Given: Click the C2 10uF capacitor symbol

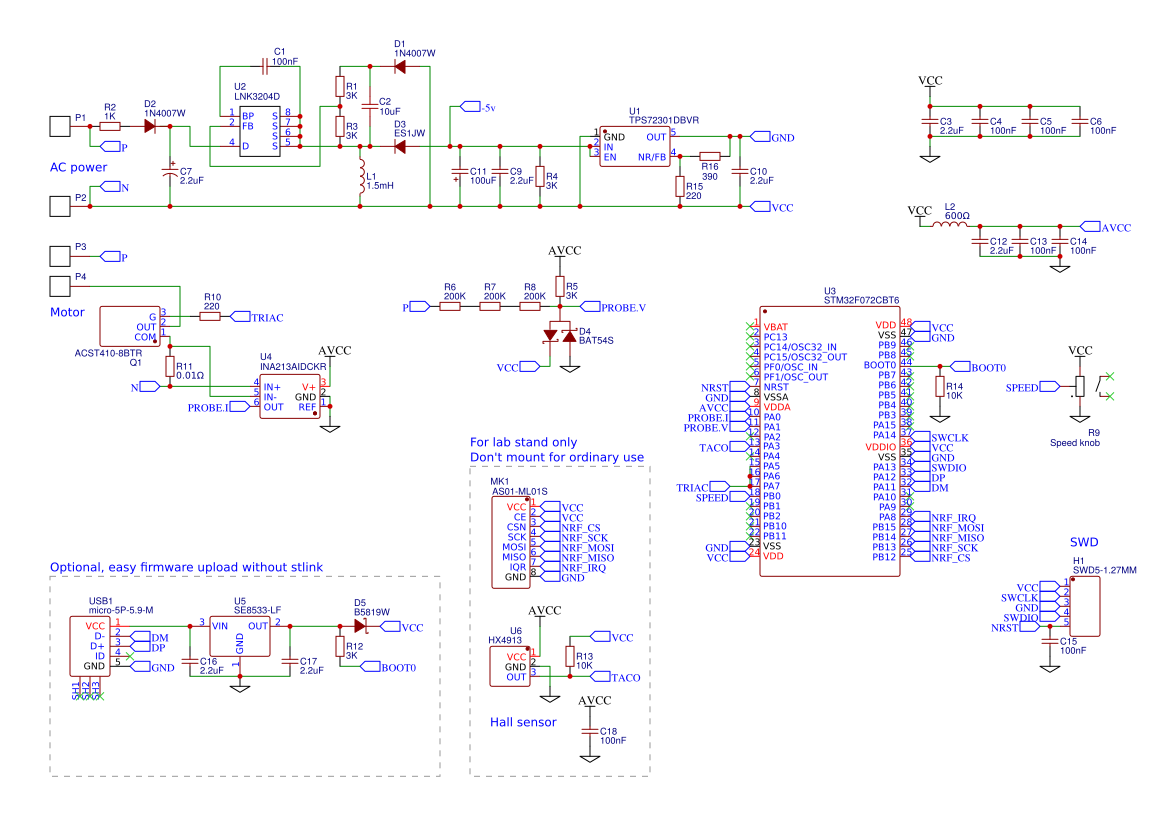Looking at the screenshot, I should [x=370, y=107].
